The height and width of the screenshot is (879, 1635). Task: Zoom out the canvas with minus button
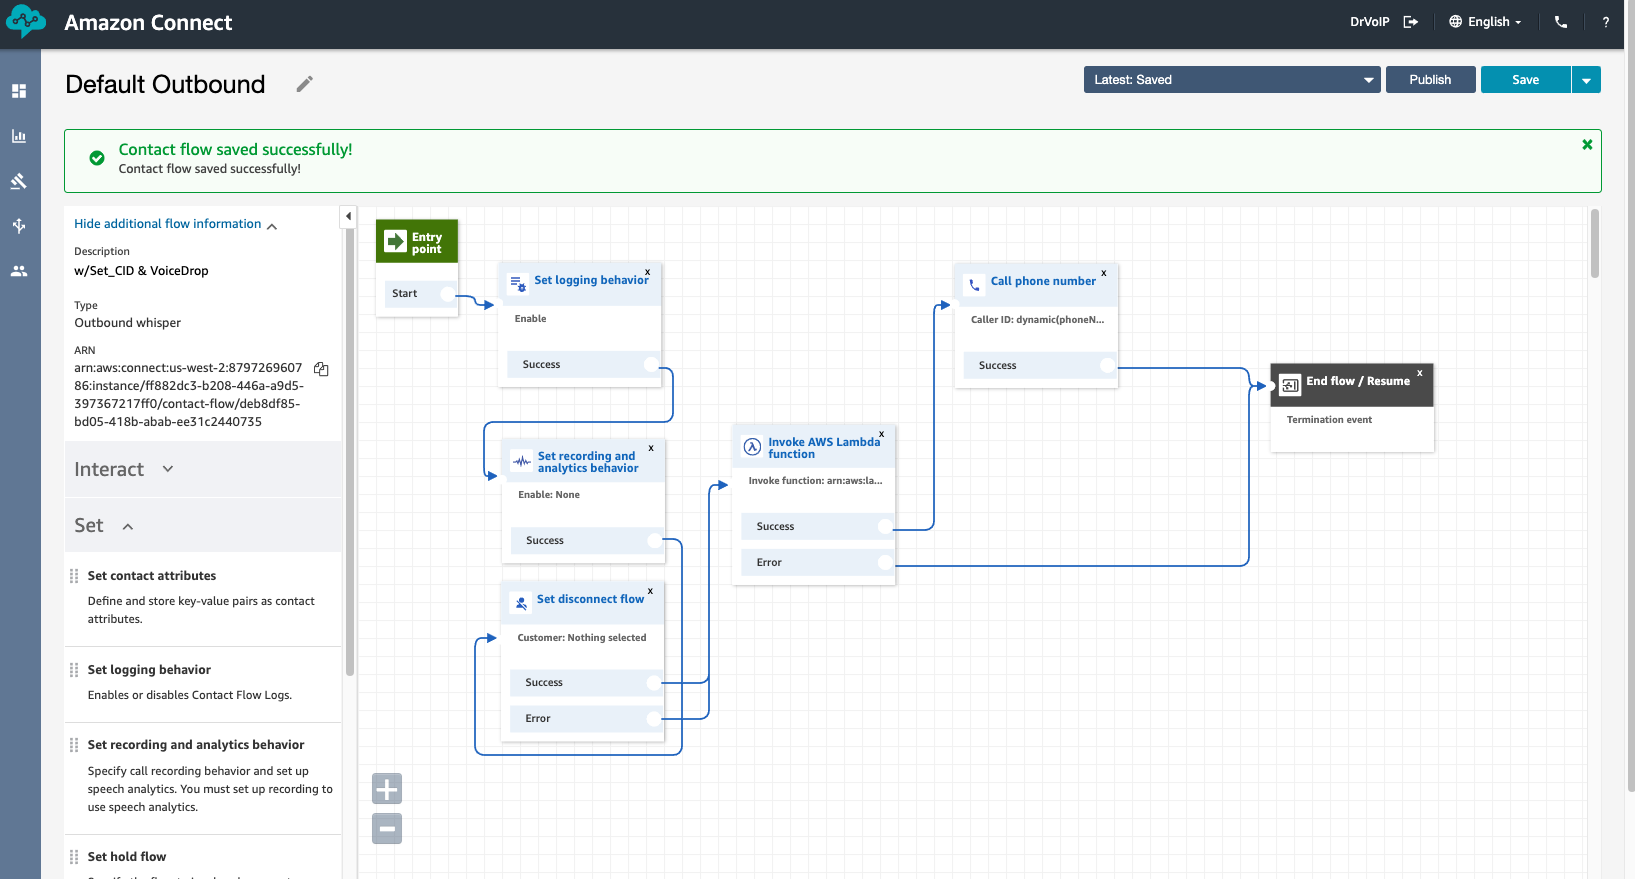[x=387, y=828]
